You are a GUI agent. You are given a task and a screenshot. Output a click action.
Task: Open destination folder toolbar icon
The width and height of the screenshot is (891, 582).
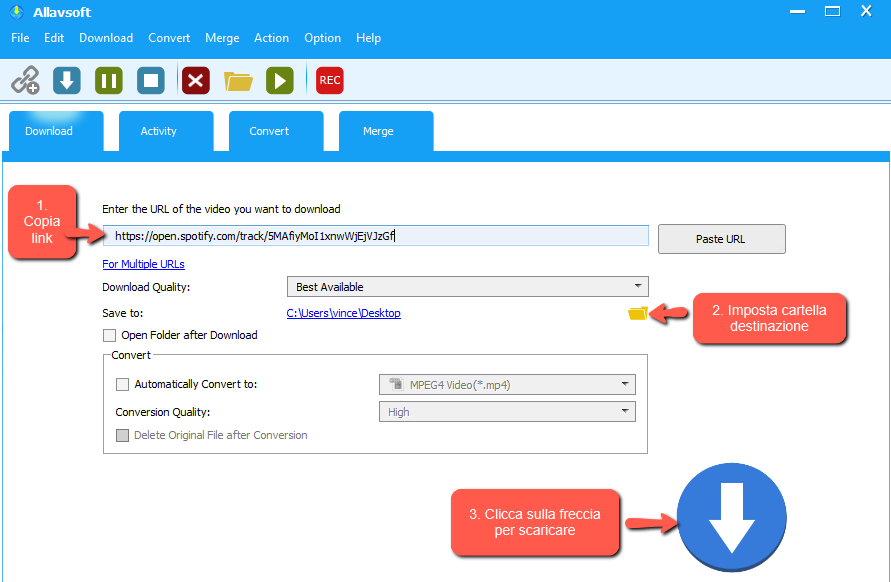(x=238, y=81)
